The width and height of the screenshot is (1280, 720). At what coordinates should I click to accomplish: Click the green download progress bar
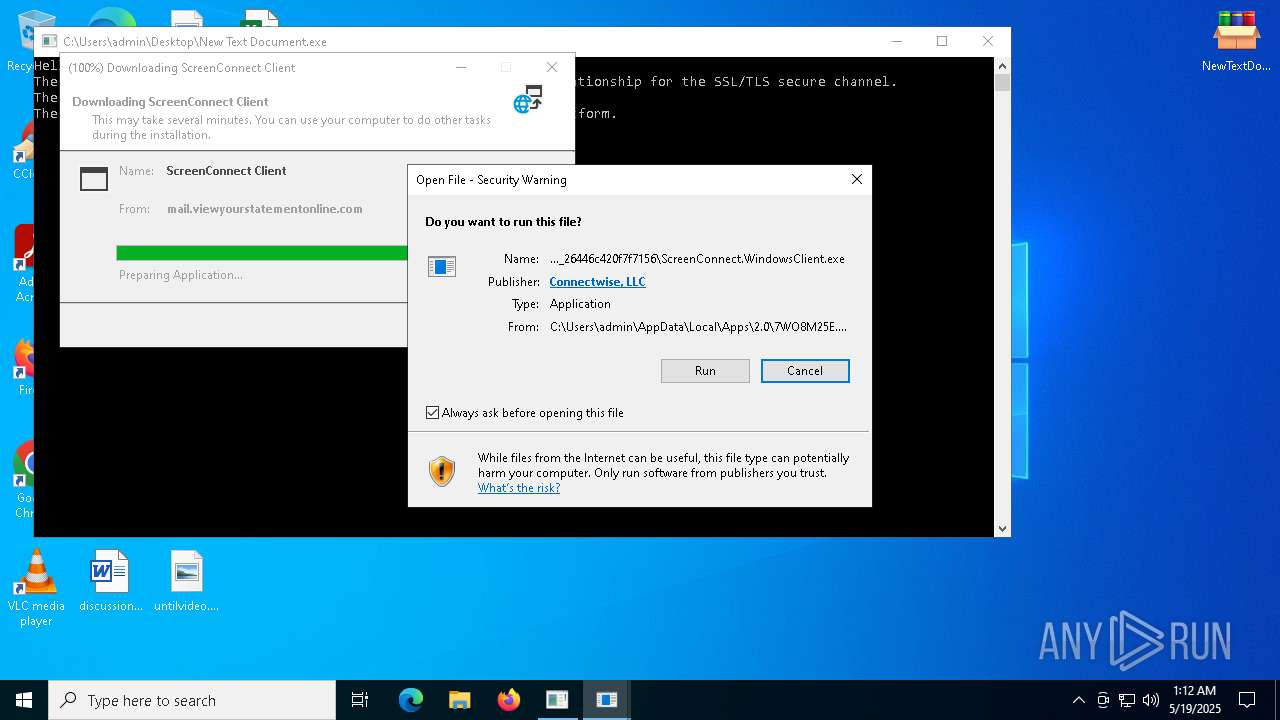pyautogui.click(x=262, y=253)
